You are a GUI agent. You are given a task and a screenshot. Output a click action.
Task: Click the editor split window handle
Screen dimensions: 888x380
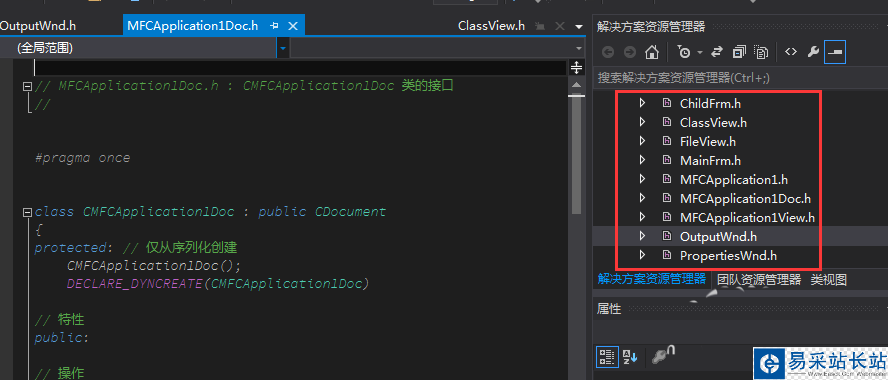tap(577, 67)
